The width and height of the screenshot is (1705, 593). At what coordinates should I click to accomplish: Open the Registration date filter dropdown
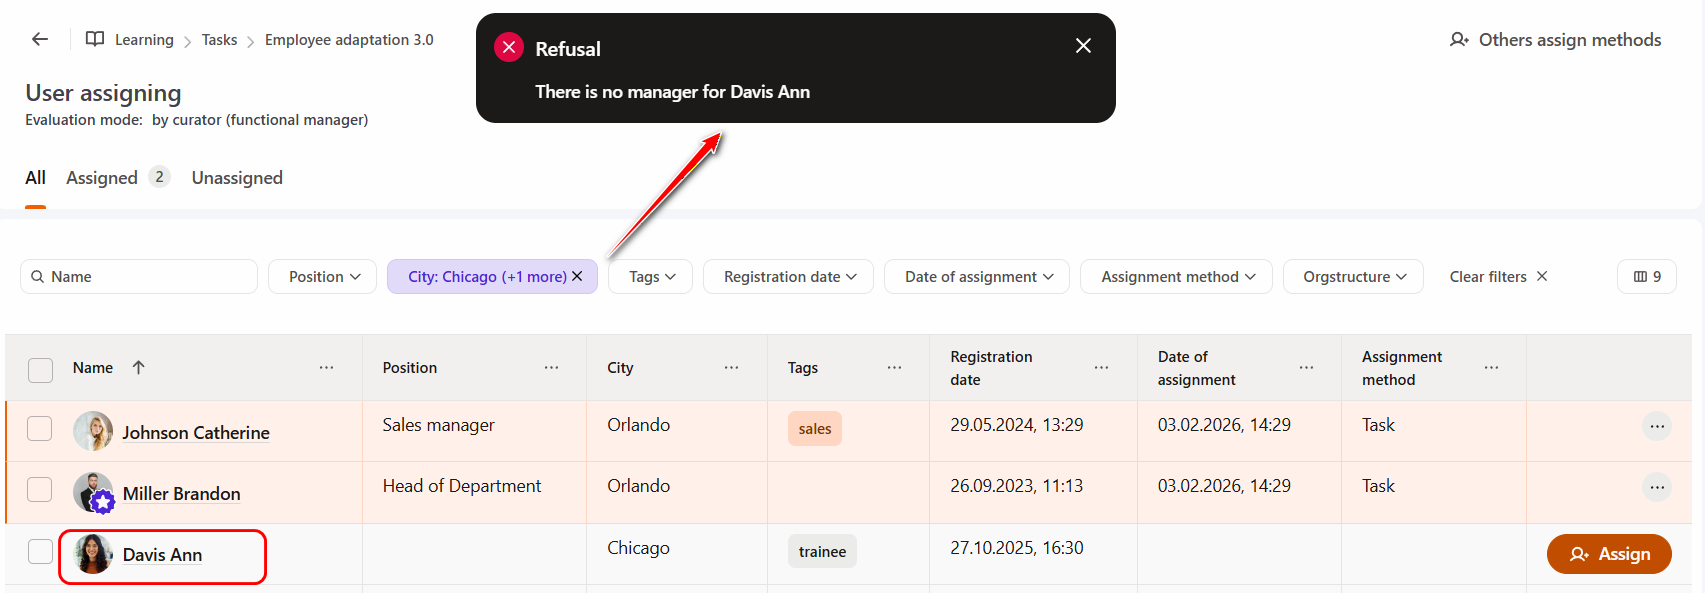788,277
